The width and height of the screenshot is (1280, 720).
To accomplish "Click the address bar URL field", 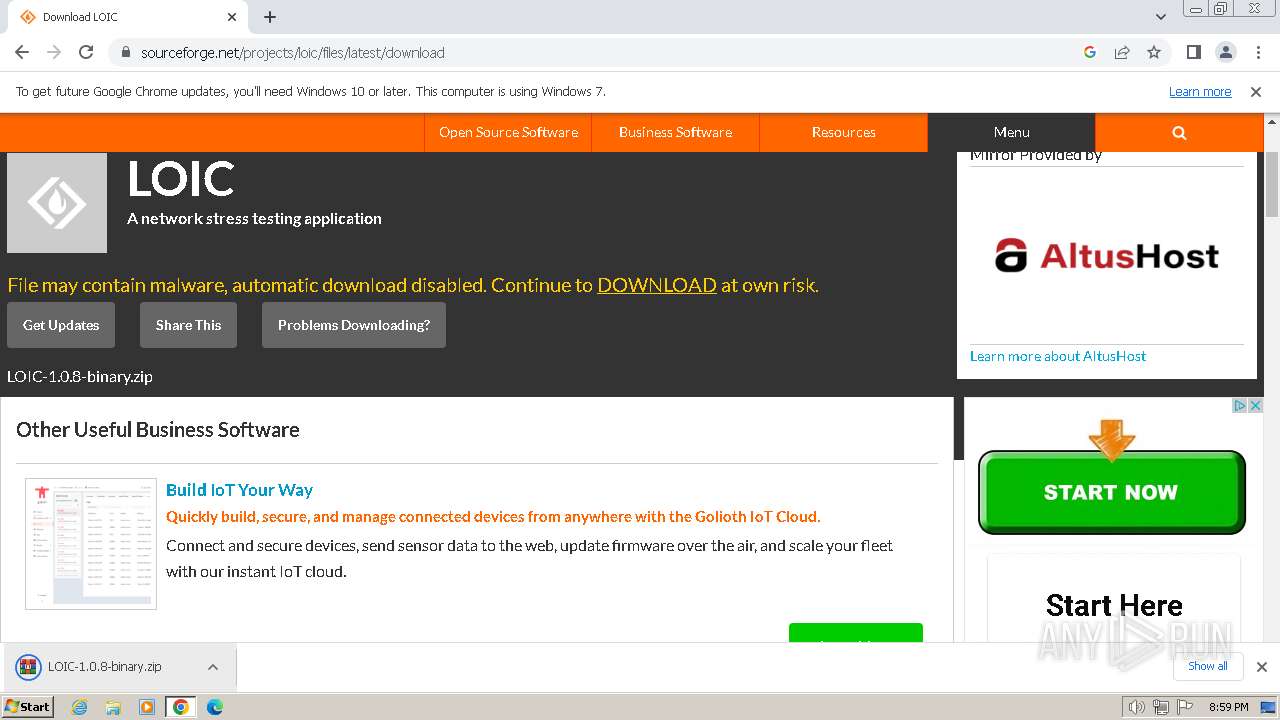I will tap(600, 52).
